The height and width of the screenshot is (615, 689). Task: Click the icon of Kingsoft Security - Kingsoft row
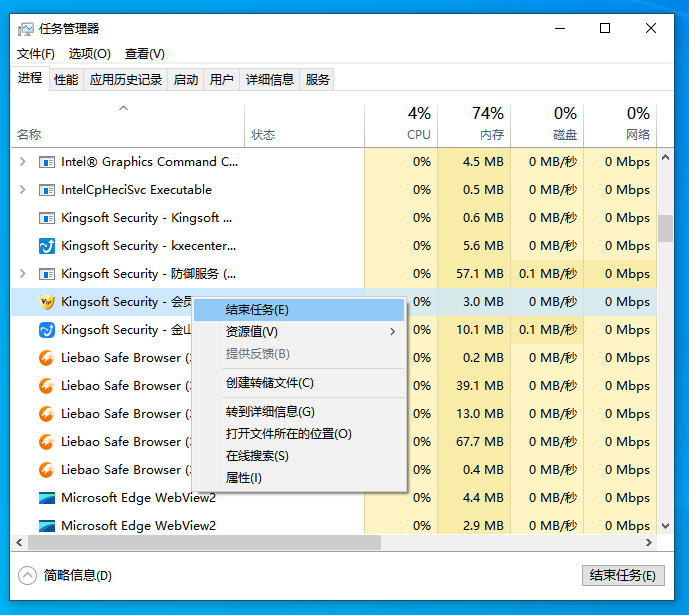coord(47,218)
